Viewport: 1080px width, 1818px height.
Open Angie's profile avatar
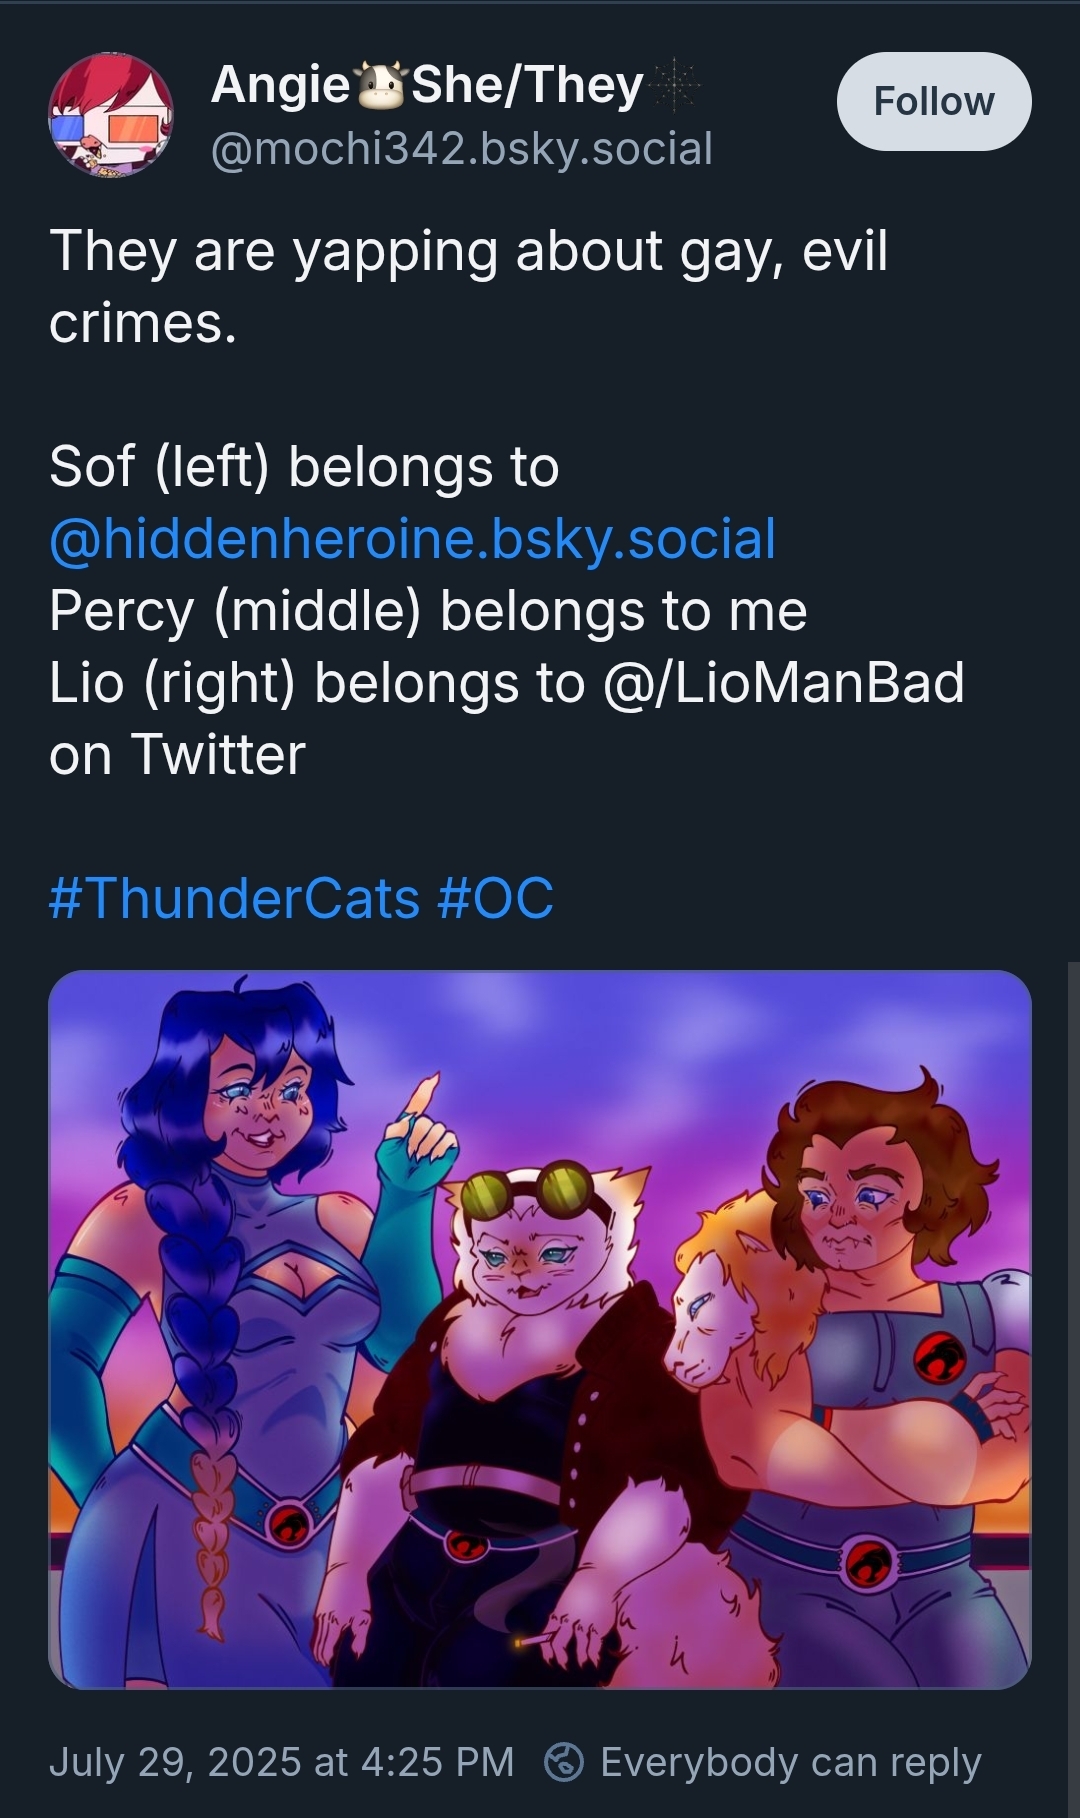point(110,116)
